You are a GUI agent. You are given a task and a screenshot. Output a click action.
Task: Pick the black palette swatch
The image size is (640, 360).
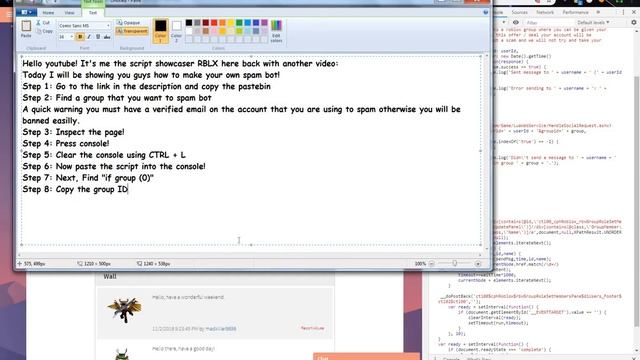189,22
